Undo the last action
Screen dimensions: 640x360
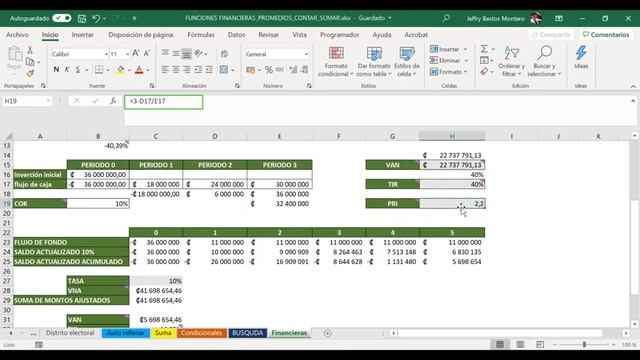point(96,18)
